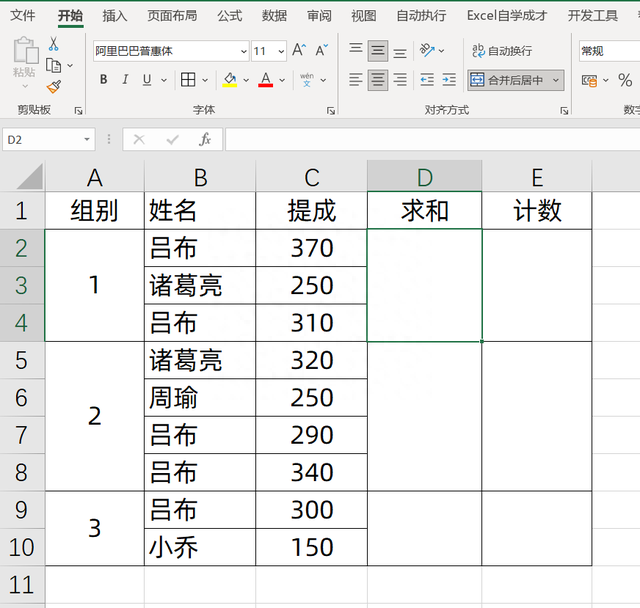Switch to 审阅 tab
Screen dimensions: 640x608
click(x=319, y=16)
